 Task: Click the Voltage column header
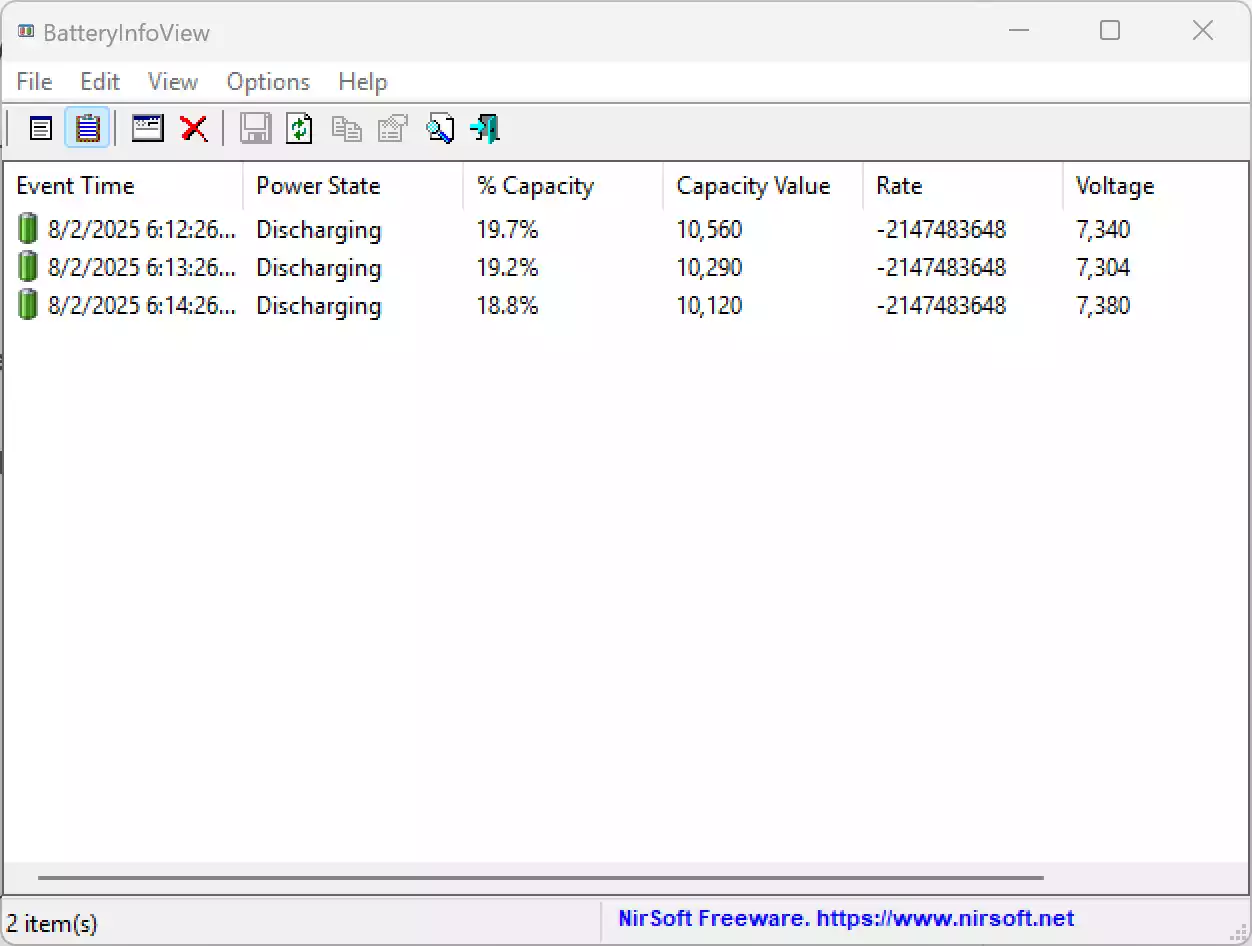click(1115, 185)
